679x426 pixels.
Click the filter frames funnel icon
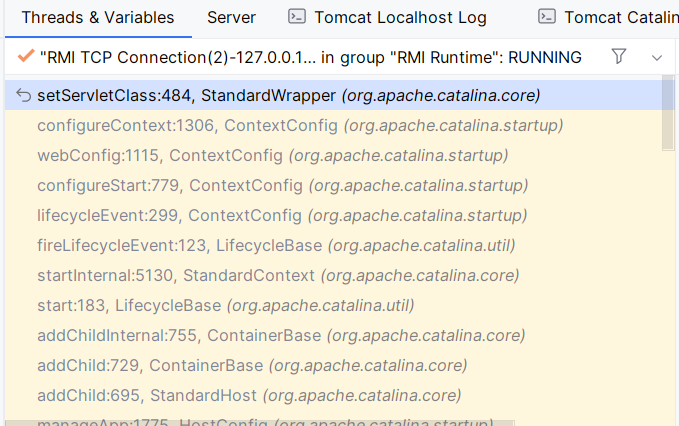click(619, 57)
